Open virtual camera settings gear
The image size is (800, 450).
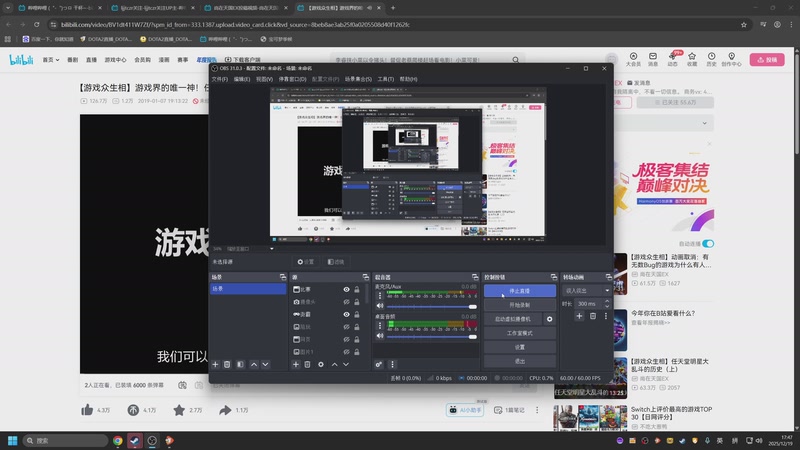point(549,319)
